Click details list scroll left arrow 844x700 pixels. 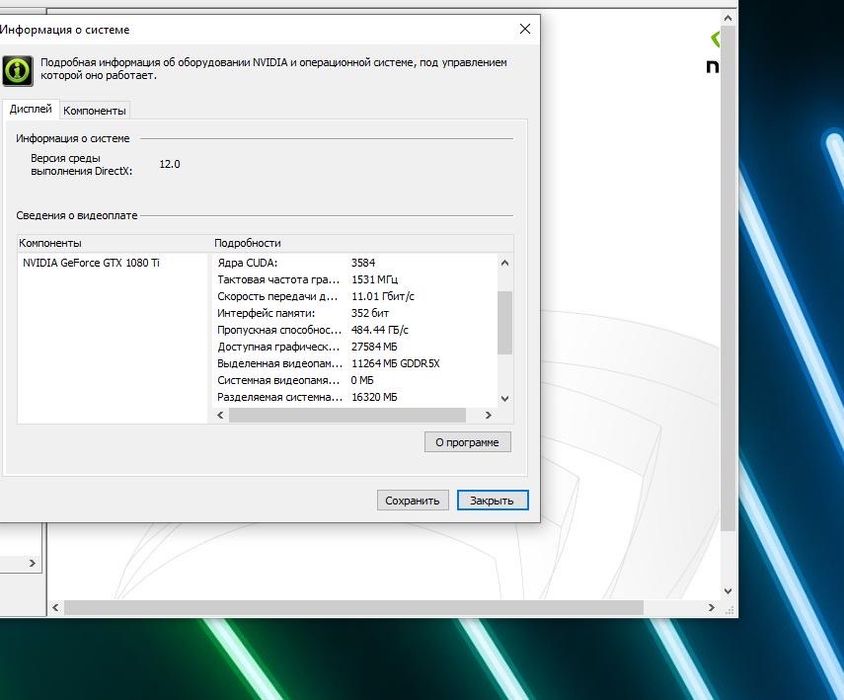(x=220, y=415)
